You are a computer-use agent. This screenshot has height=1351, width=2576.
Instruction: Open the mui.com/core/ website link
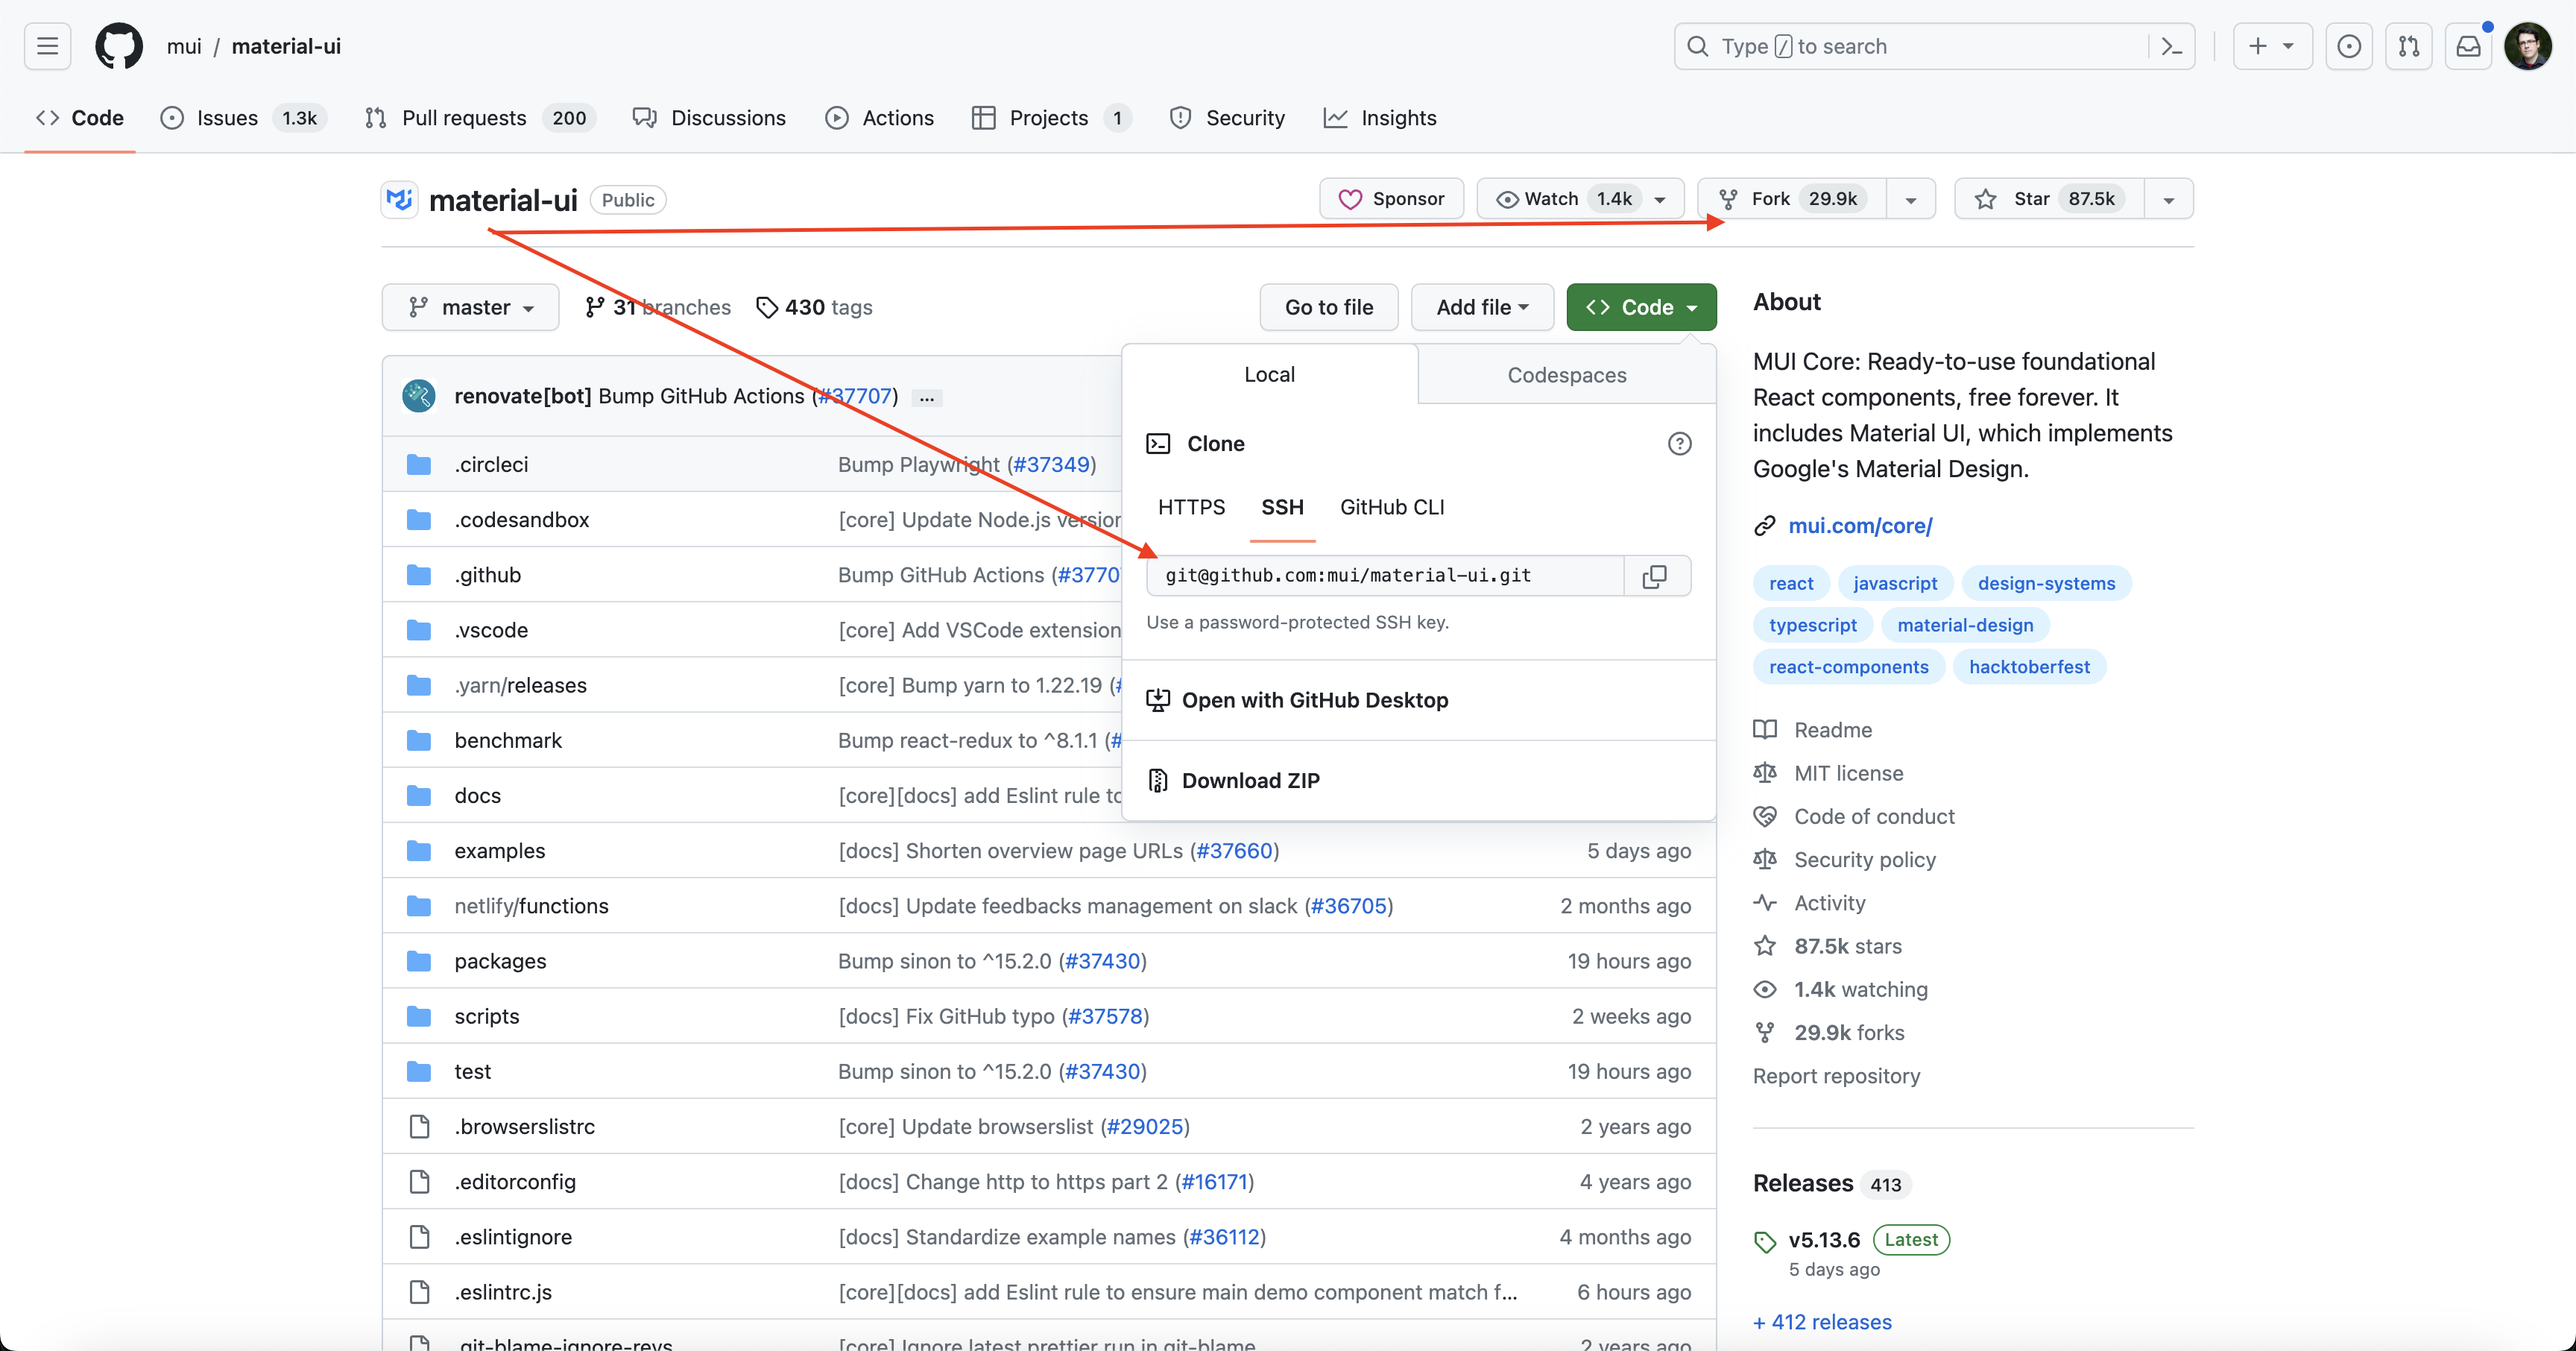(1860, 525)
